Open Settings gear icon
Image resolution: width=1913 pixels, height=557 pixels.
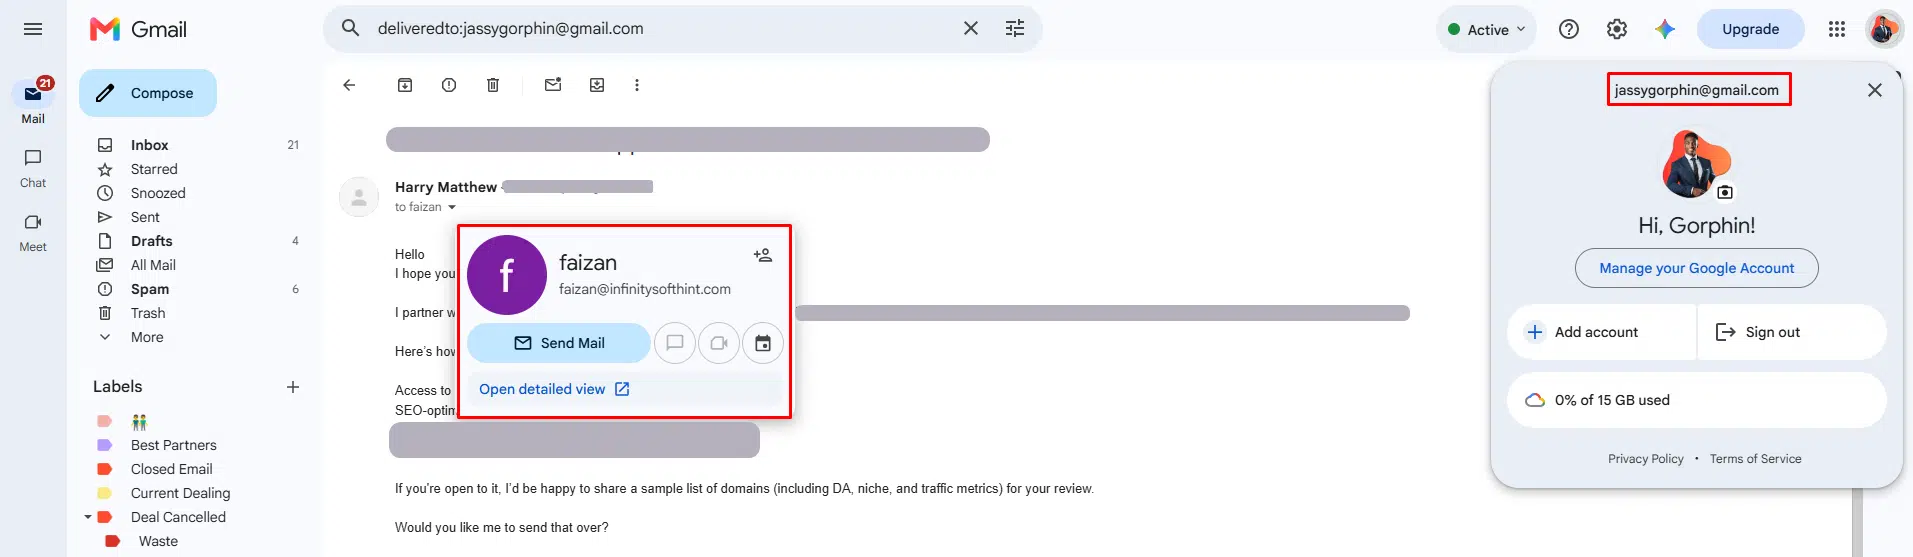[x=1617, y=29]
